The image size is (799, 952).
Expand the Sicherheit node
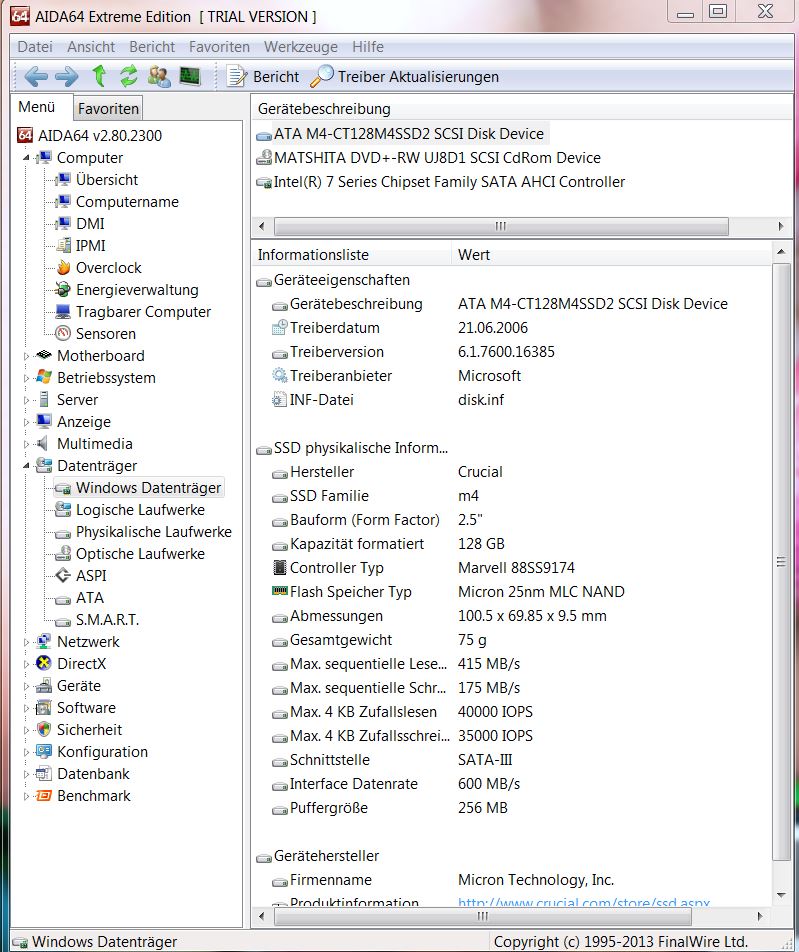coord(26,730)
